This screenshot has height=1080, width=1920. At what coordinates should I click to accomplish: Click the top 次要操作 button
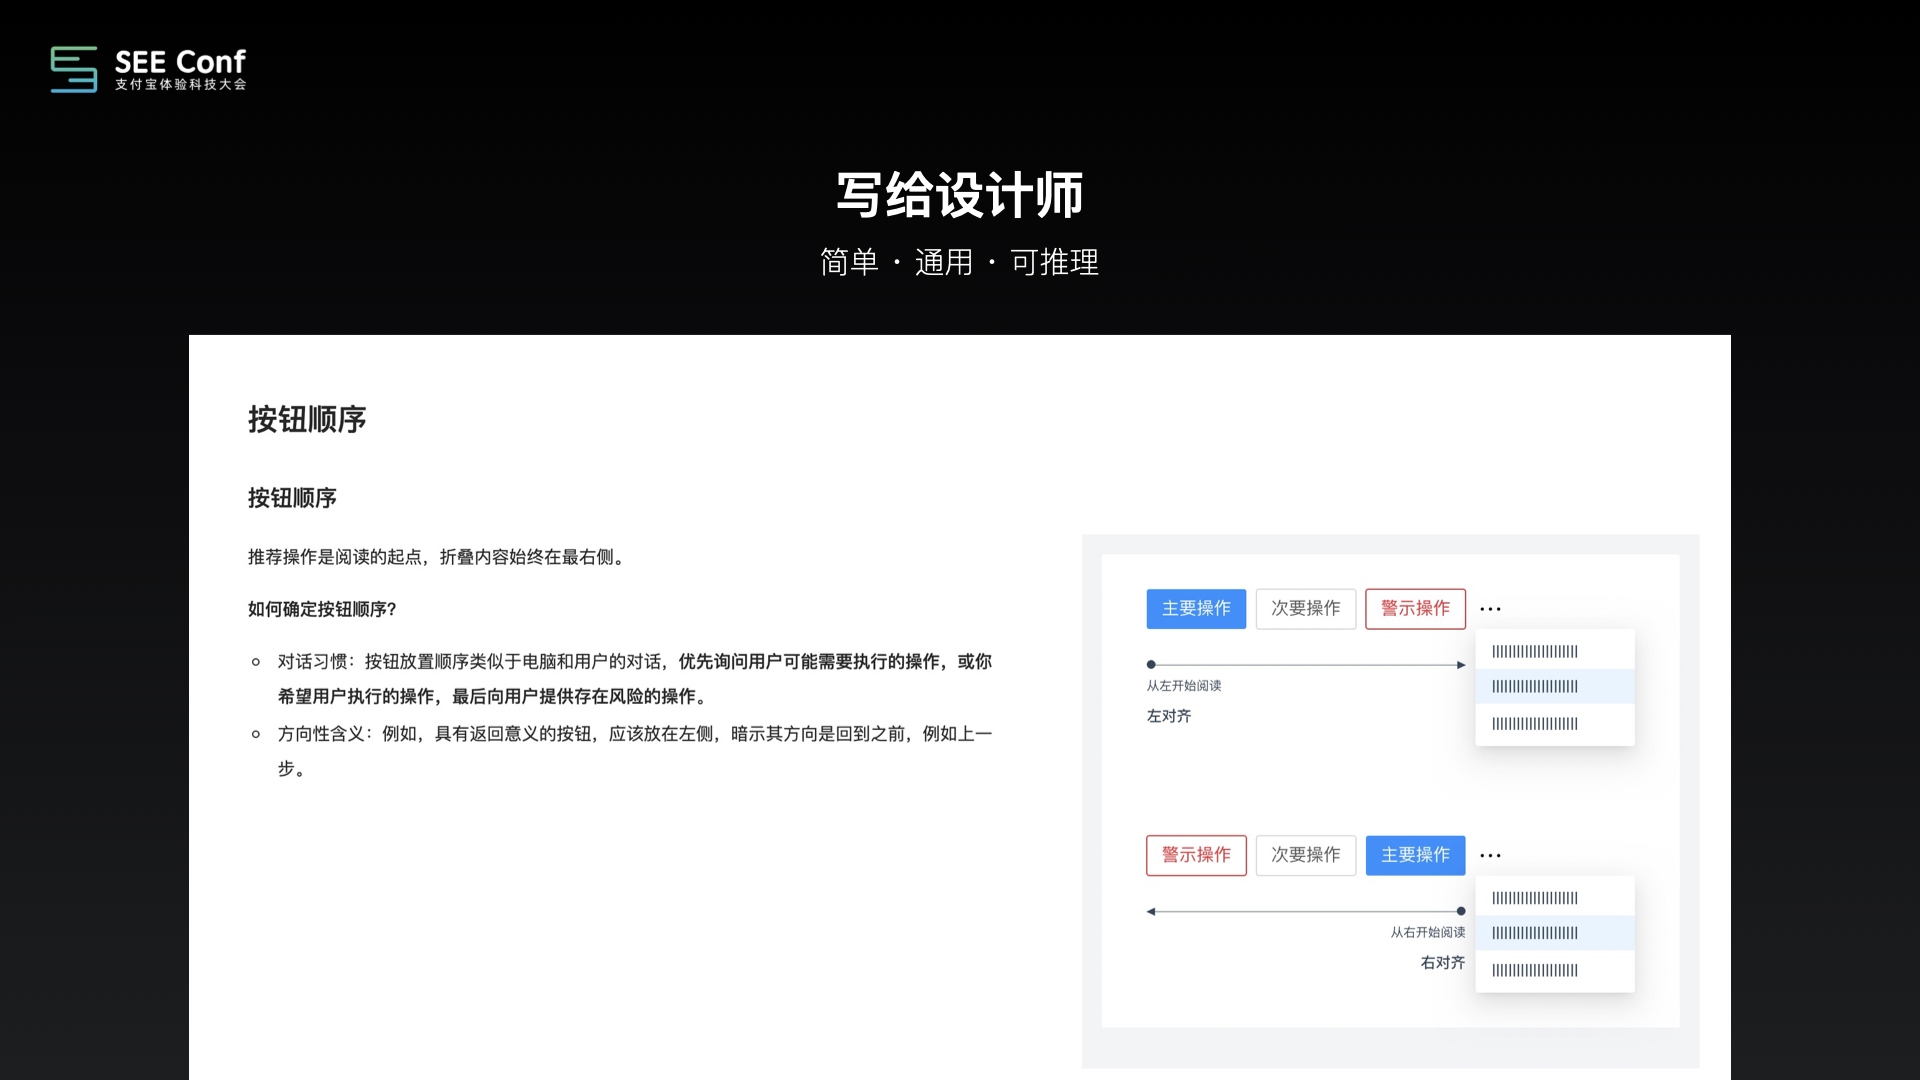coord(1305,608)
